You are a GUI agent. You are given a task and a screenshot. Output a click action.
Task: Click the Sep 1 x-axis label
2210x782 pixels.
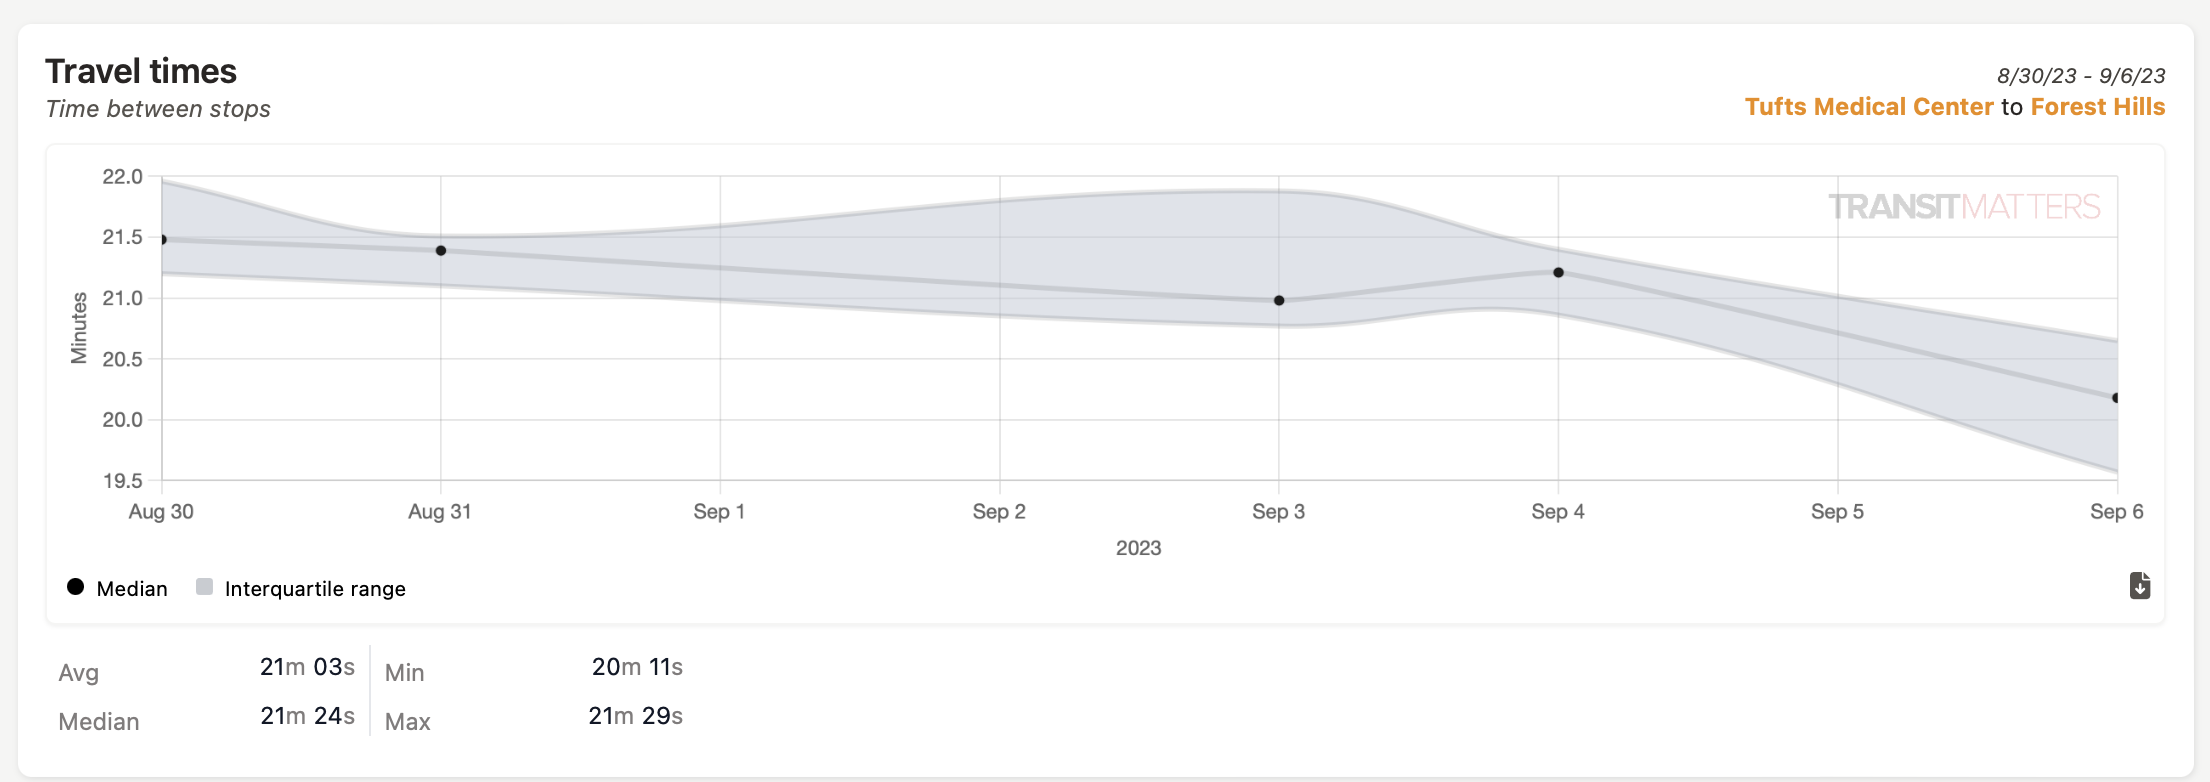tap(719, 512)
